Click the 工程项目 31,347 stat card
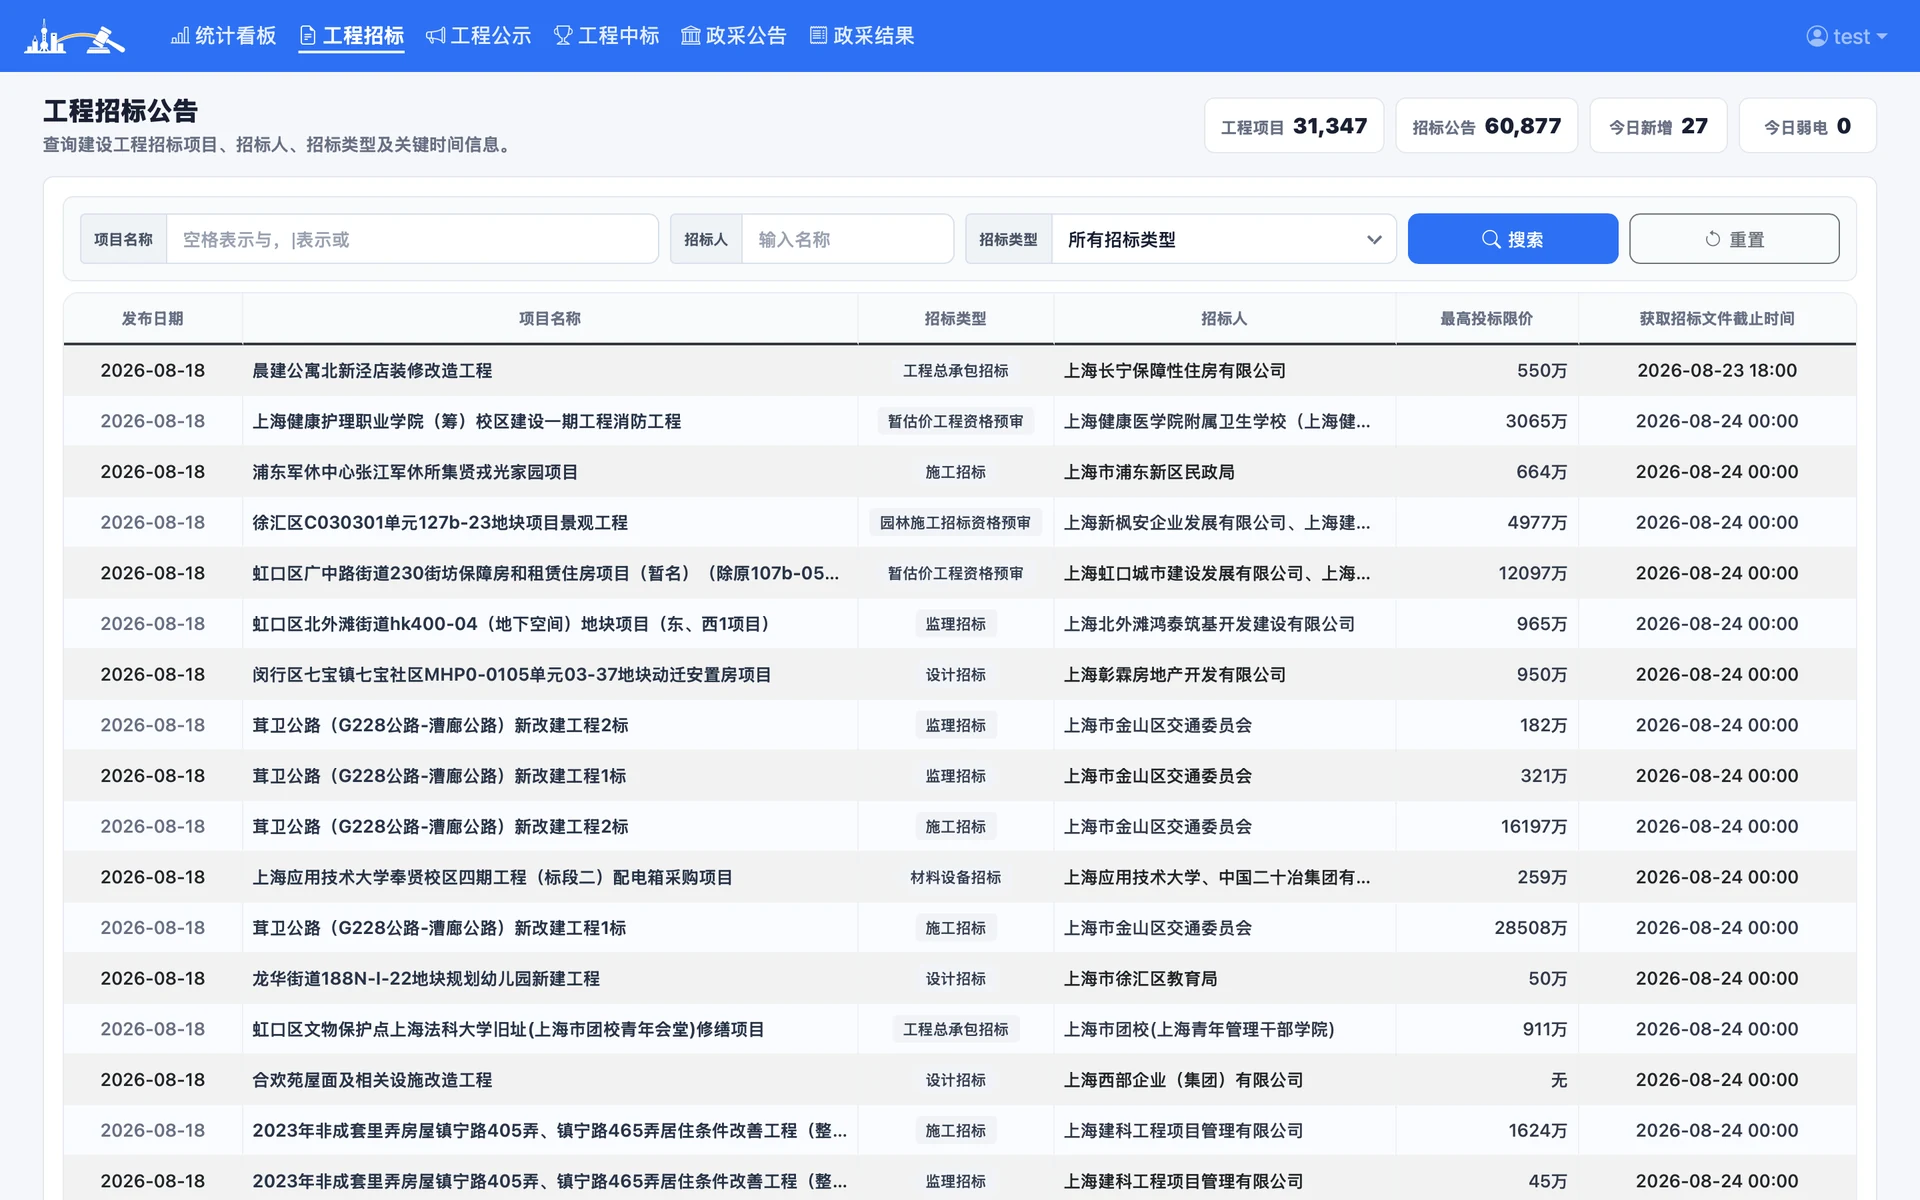 [1294, 126]
